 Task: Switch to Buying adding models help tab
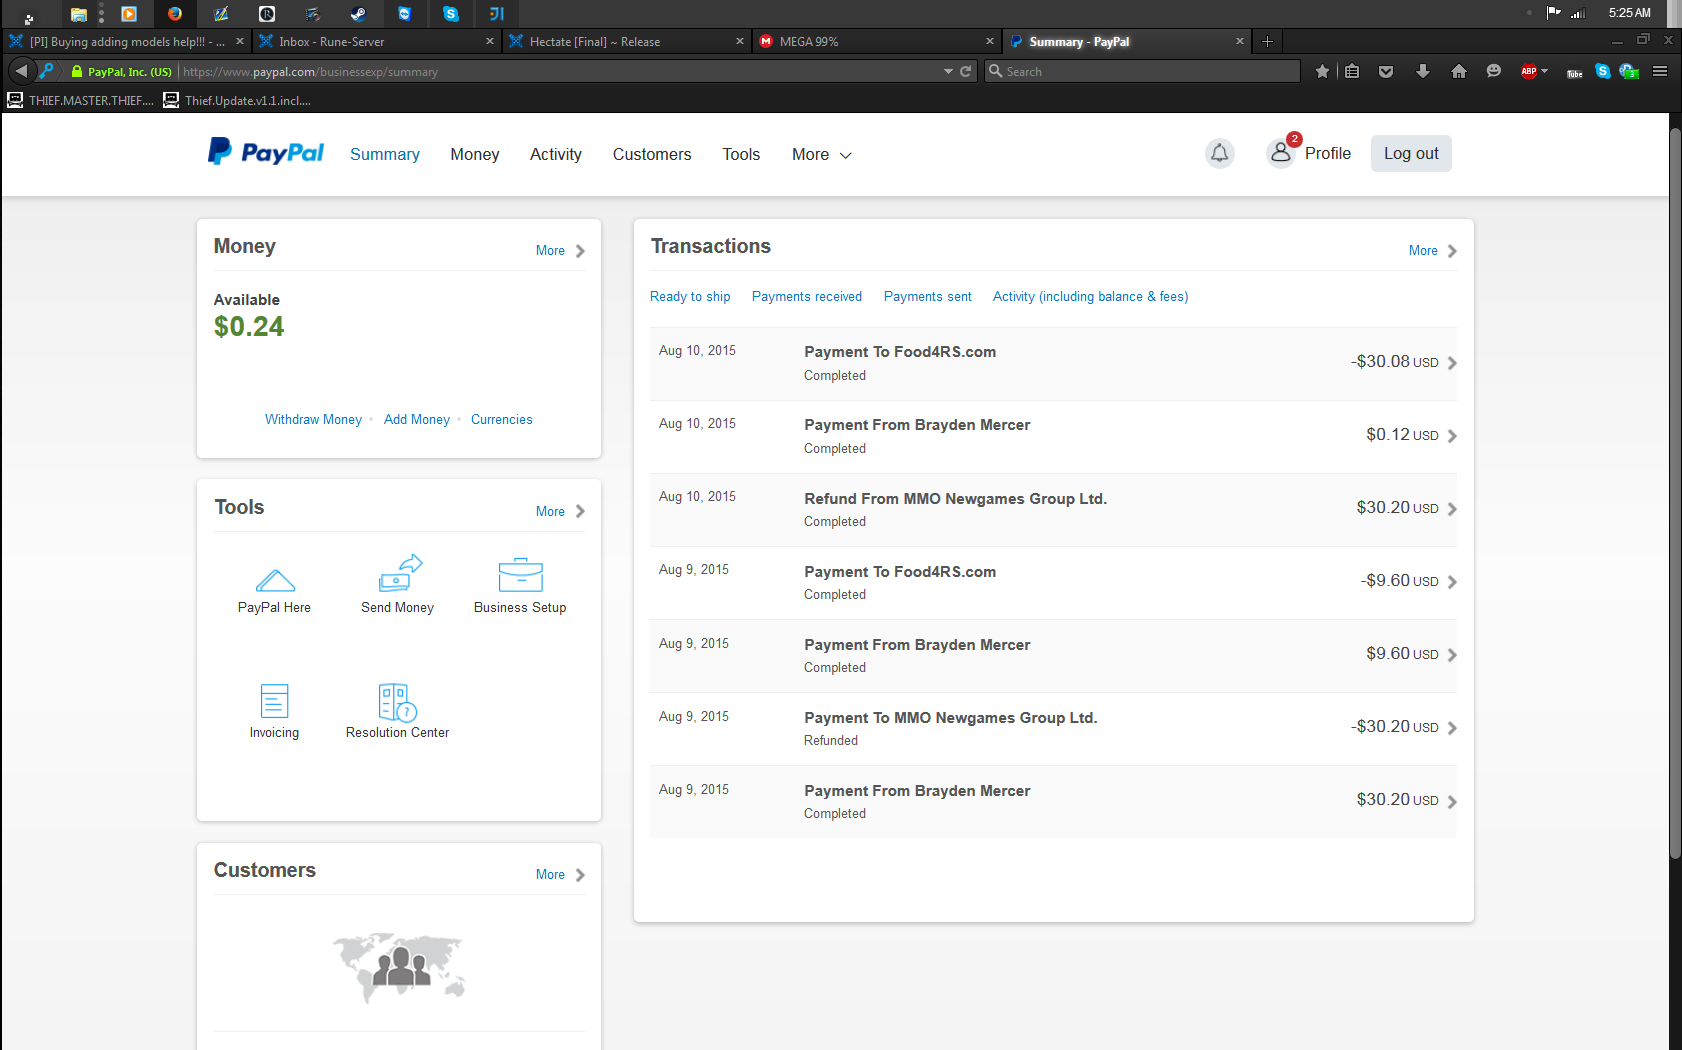126,41
